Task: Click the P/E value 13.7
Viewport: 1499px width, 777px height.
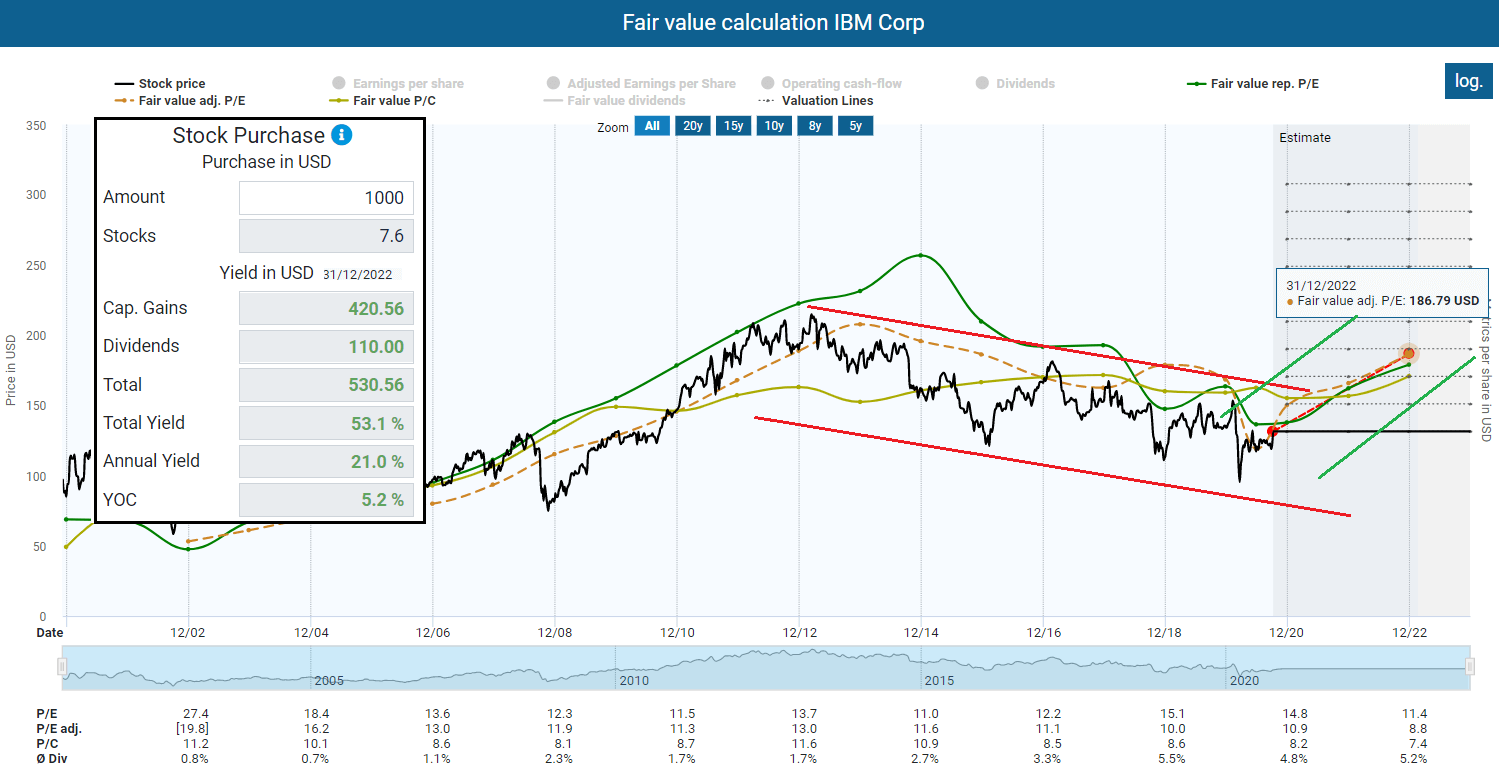Action: point(804,714)
